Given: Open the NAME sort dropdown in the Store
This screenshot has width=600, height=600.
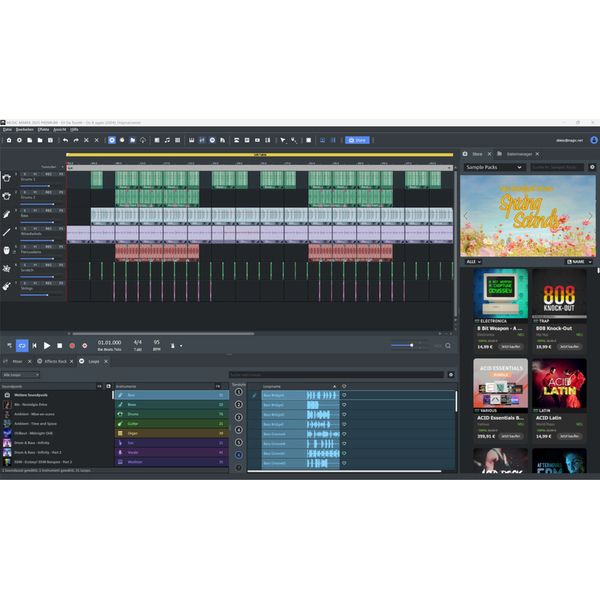Looking at the screenshot, I should pyautogui.click(x=579, y=262).
